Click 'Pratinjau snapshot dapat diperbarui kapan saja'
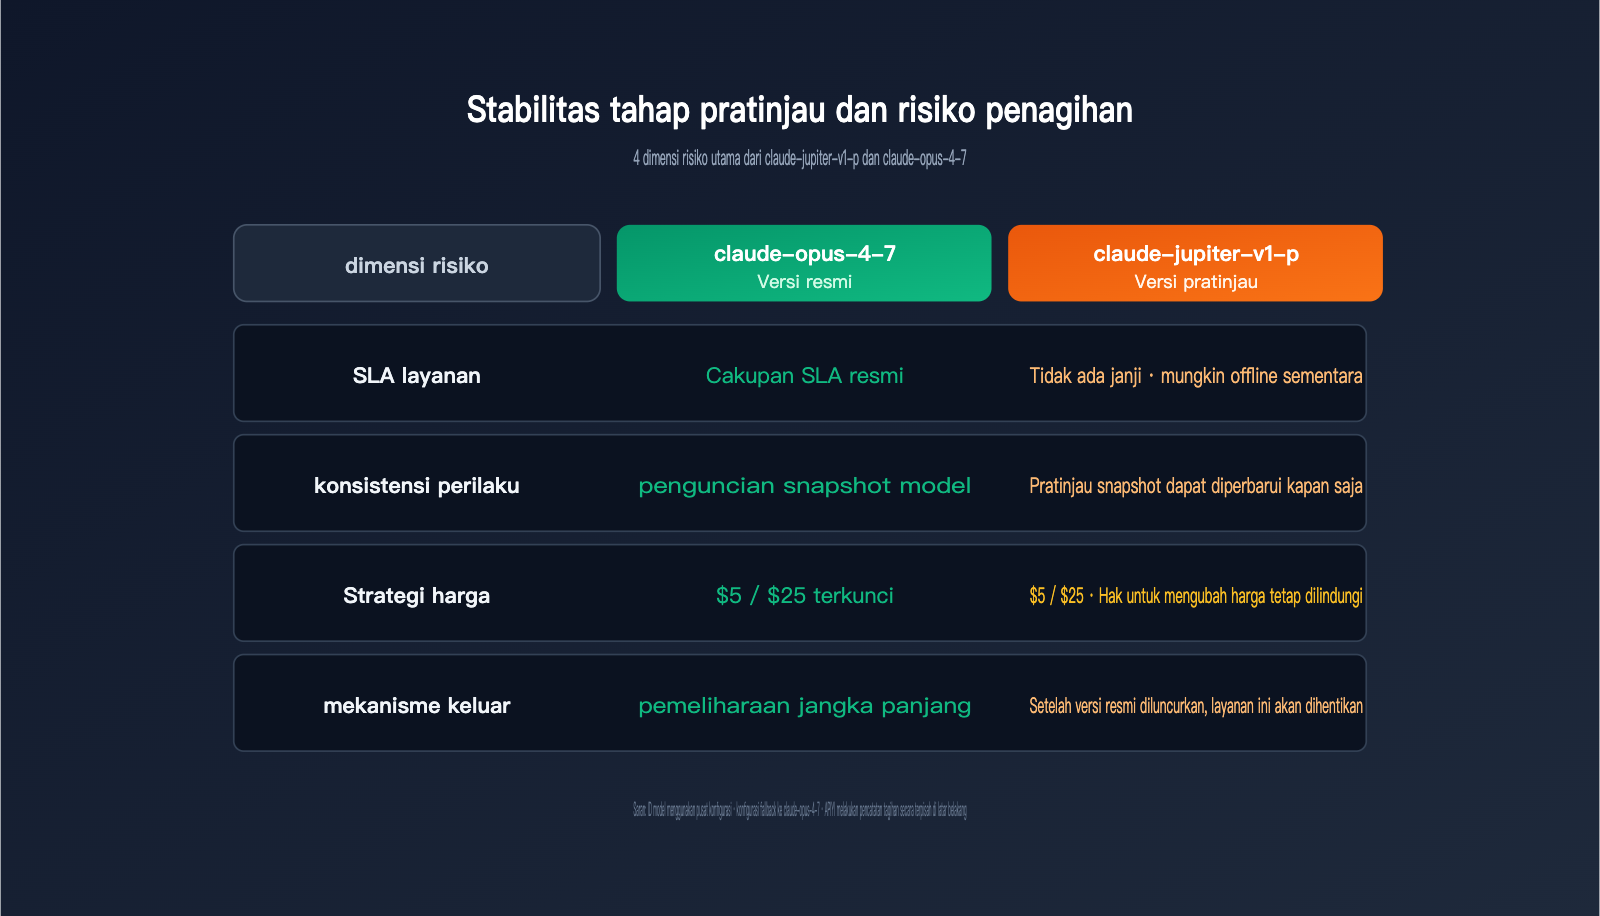The height and width of the screenshot is (916, 1600). click(1196, 486)
